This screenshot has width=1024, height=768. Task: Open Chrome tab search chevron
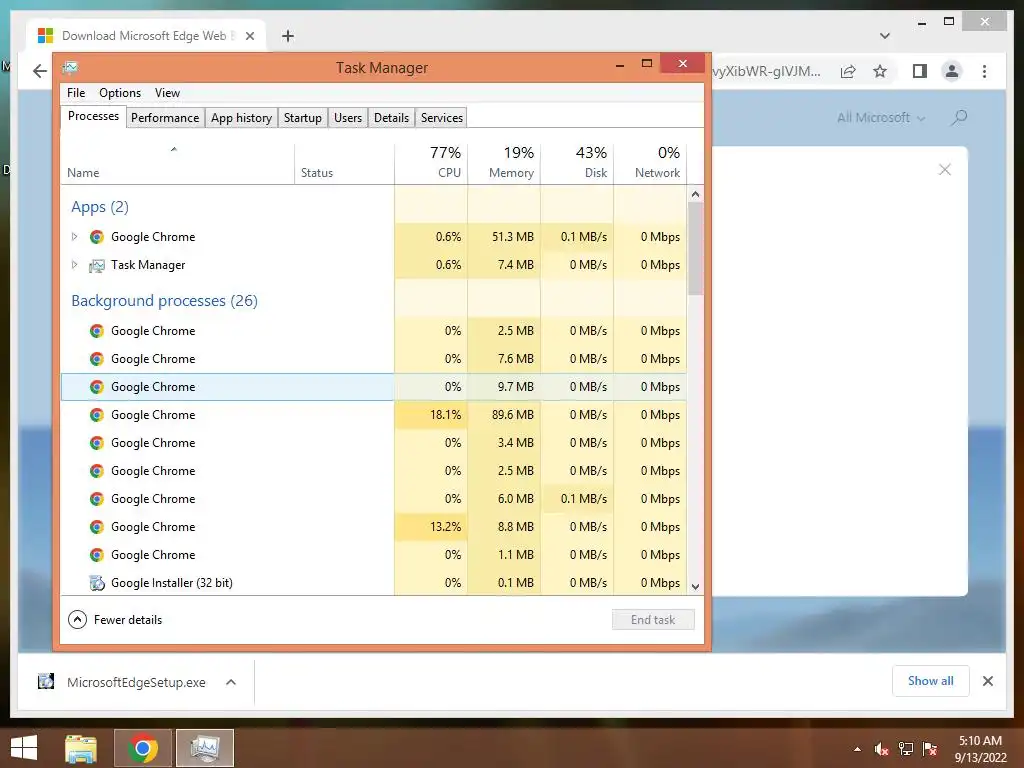tap(884, 36)
